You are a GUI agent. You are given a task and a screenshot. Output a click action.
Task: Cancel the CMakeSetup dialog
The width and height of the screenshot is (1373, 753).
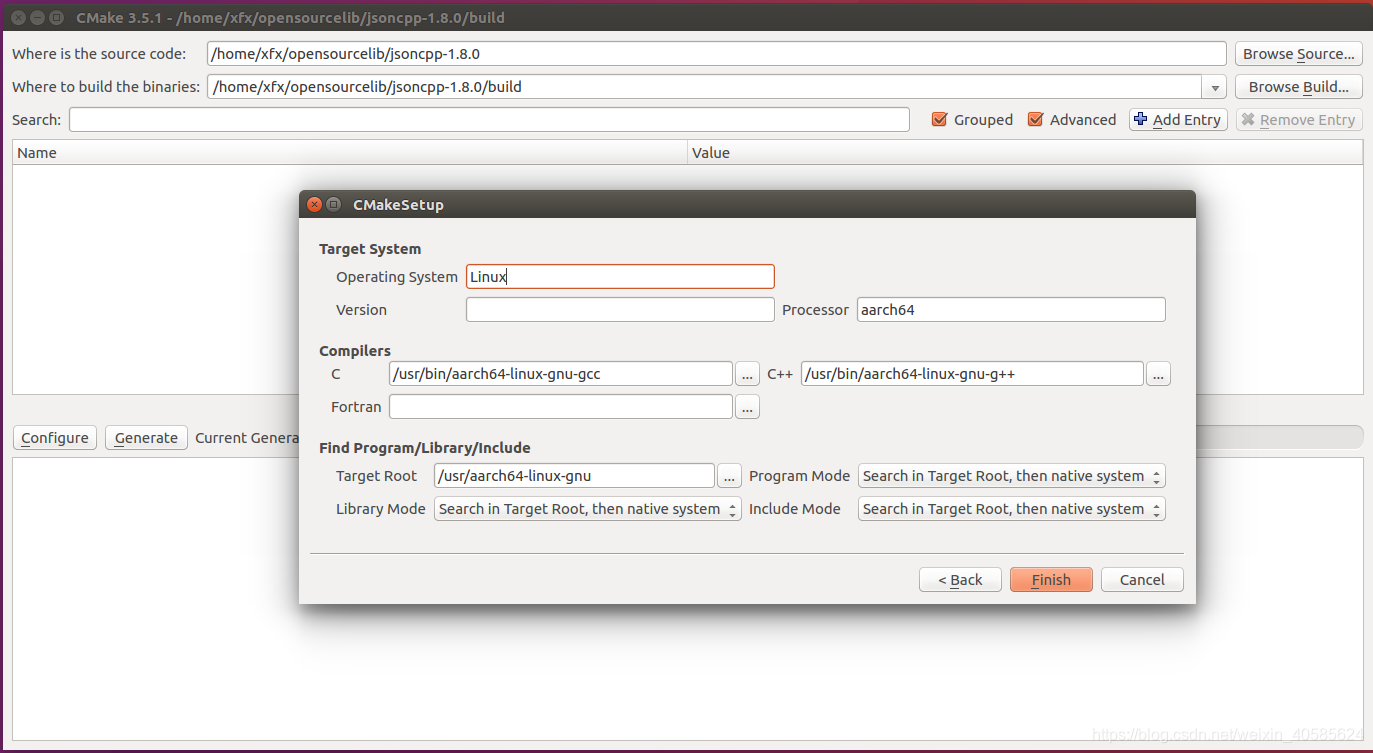point(1142,580)
